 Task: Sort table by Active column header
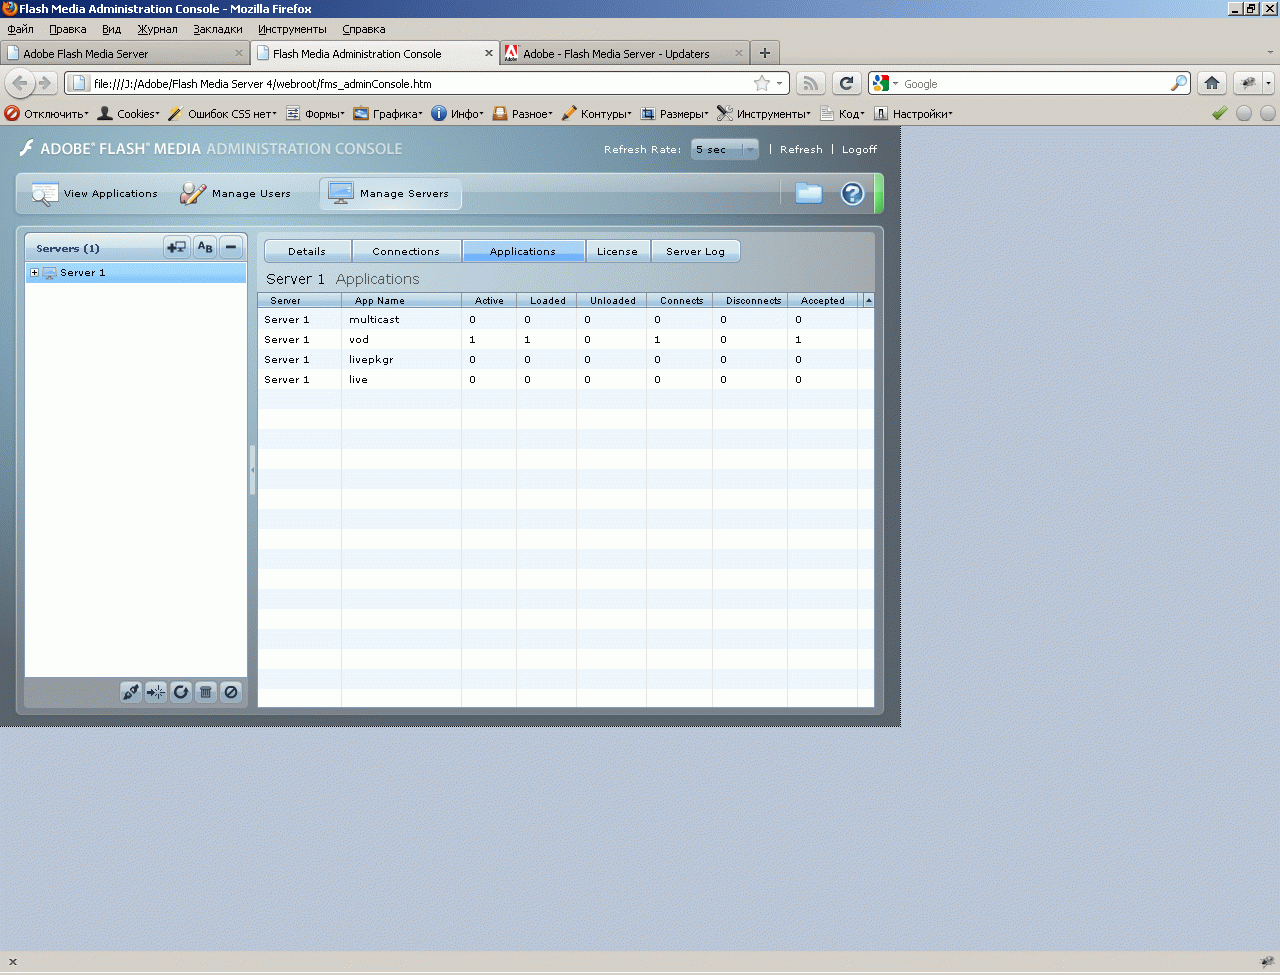(489, 300)
